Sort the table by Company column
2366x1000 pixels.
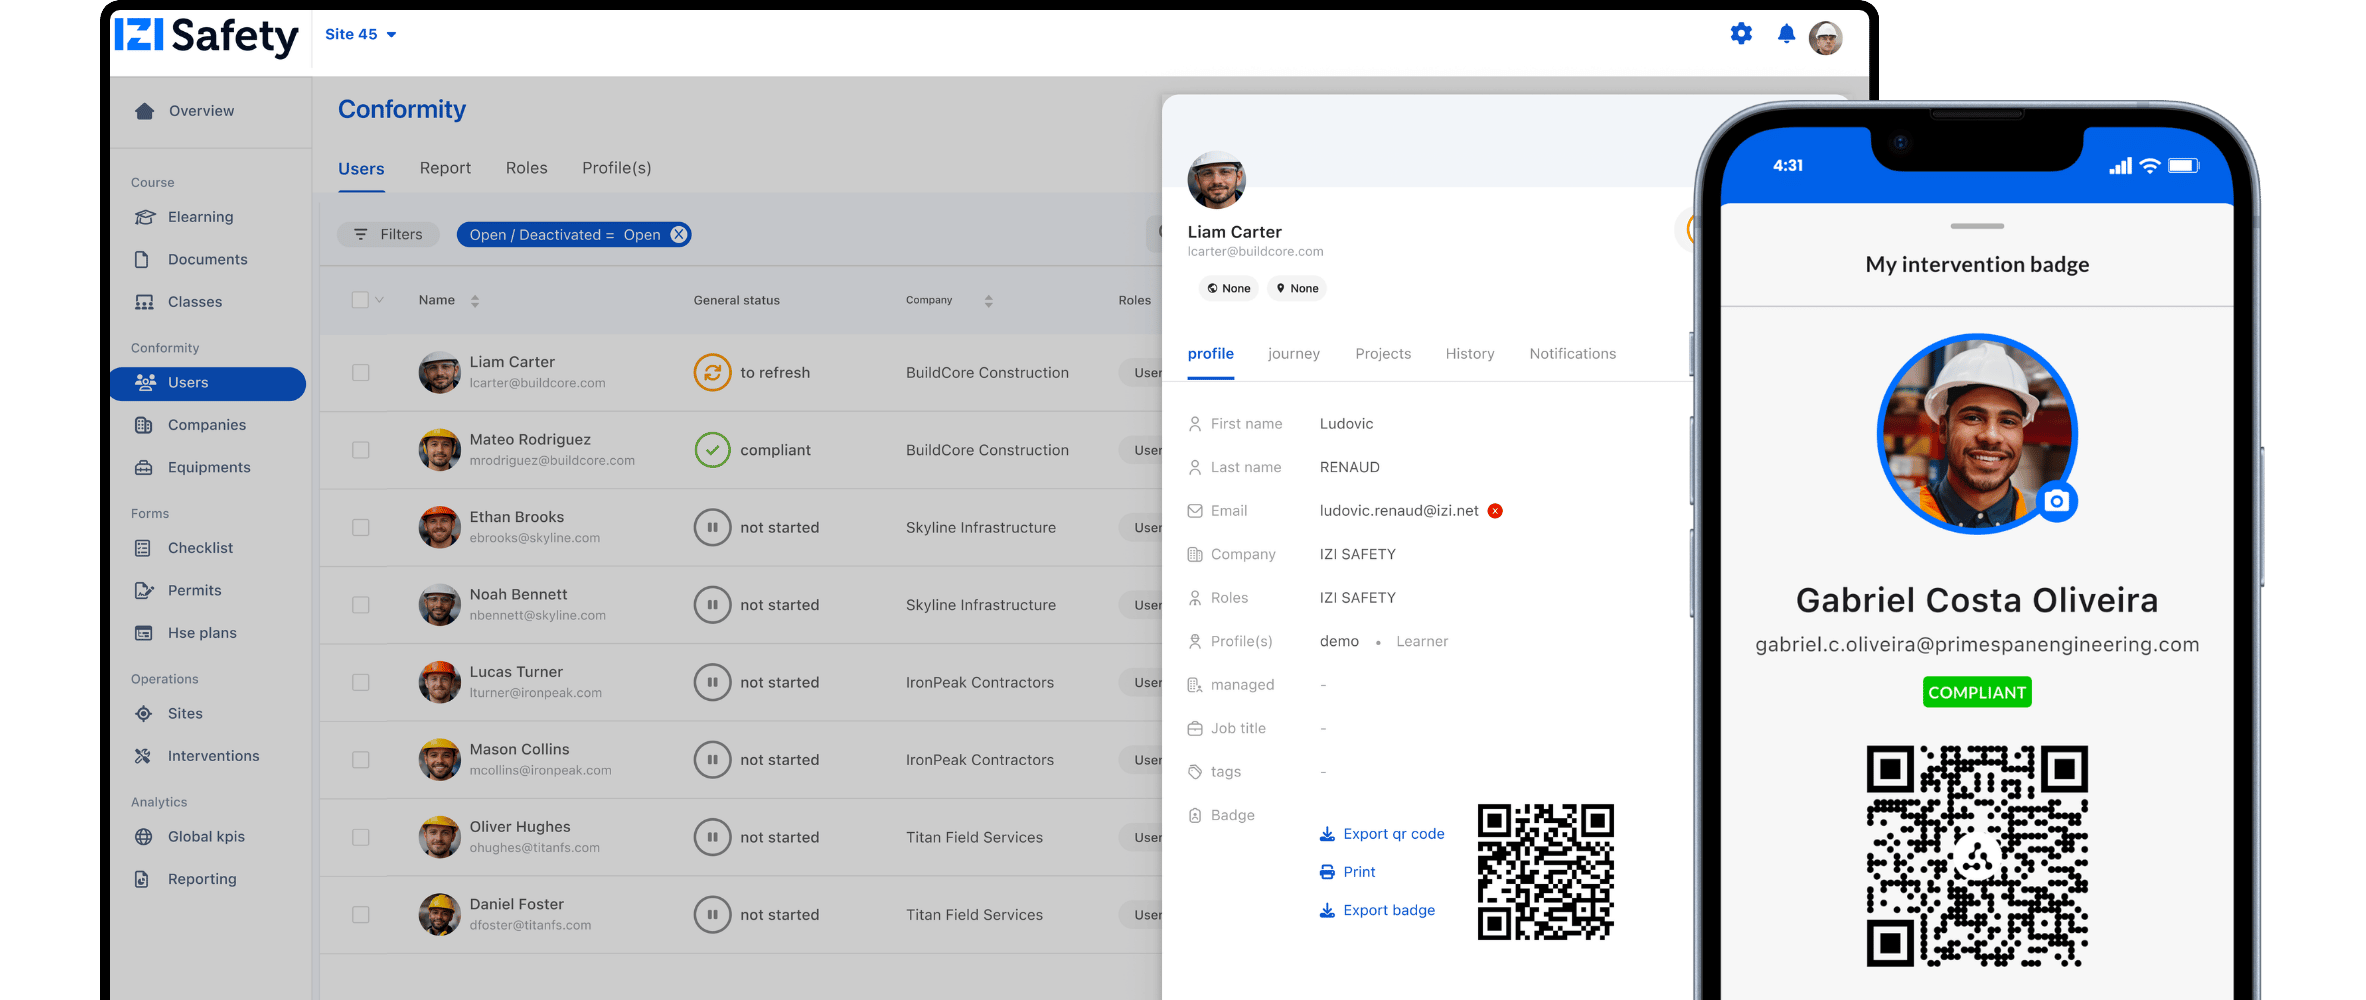(x=988, y=301)
